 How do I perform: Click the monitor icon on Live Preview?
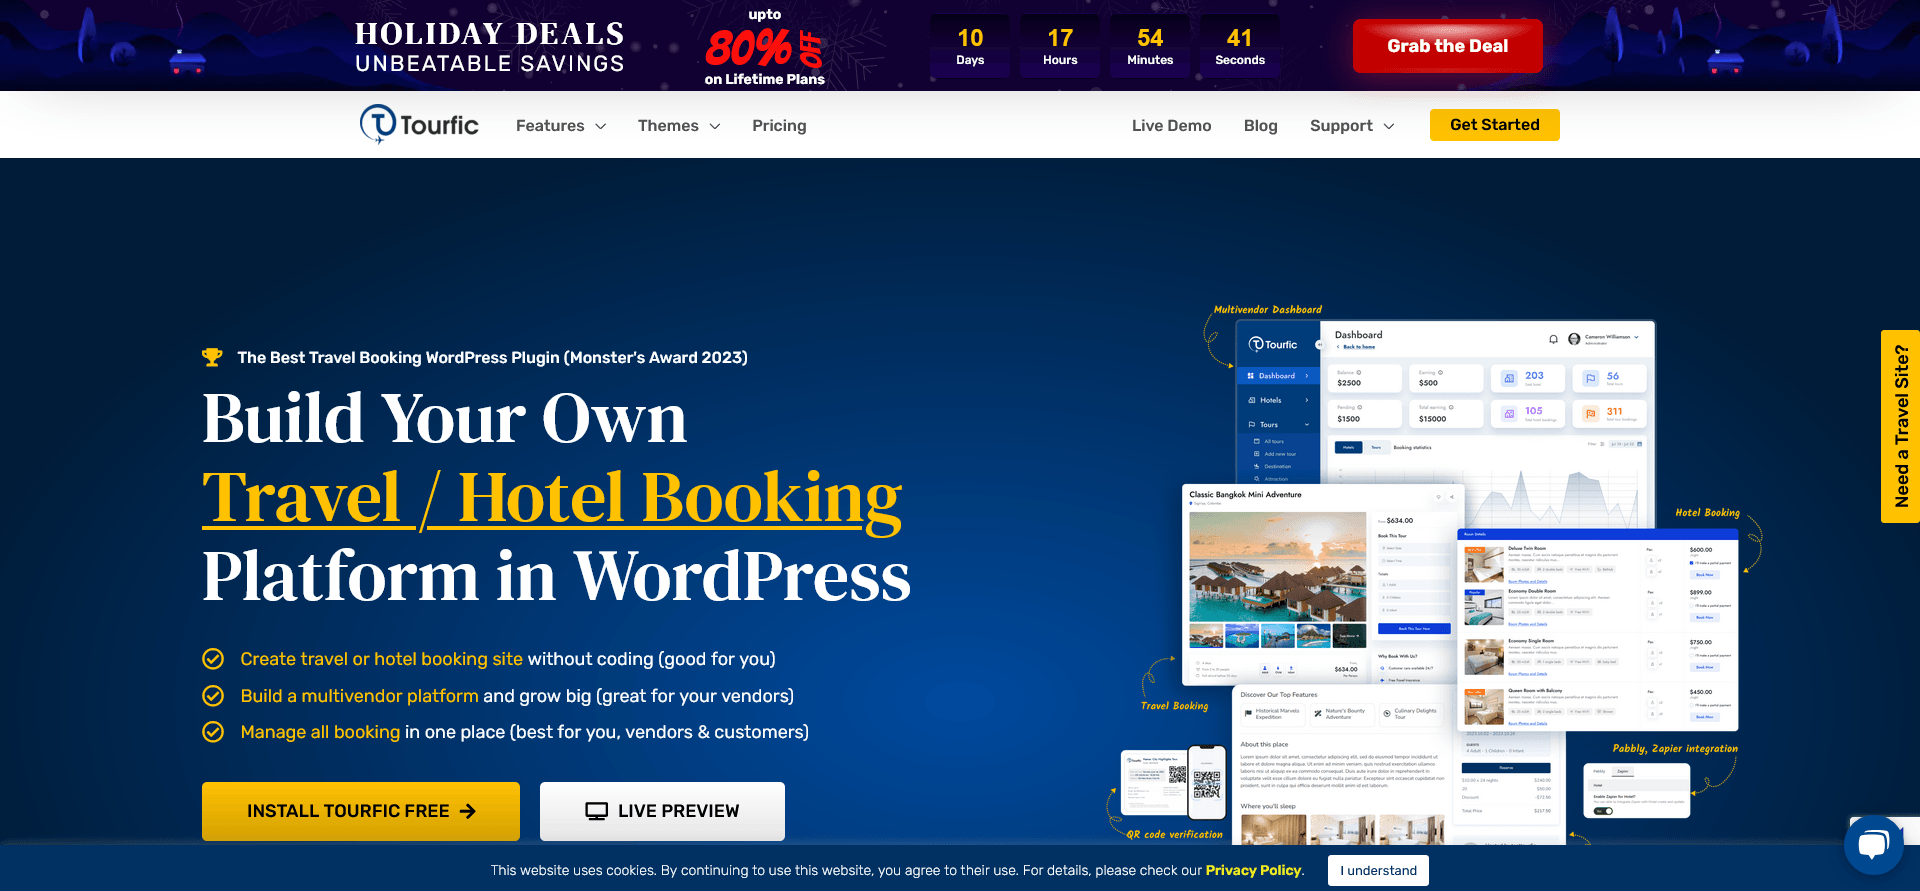tap(597, 811)
